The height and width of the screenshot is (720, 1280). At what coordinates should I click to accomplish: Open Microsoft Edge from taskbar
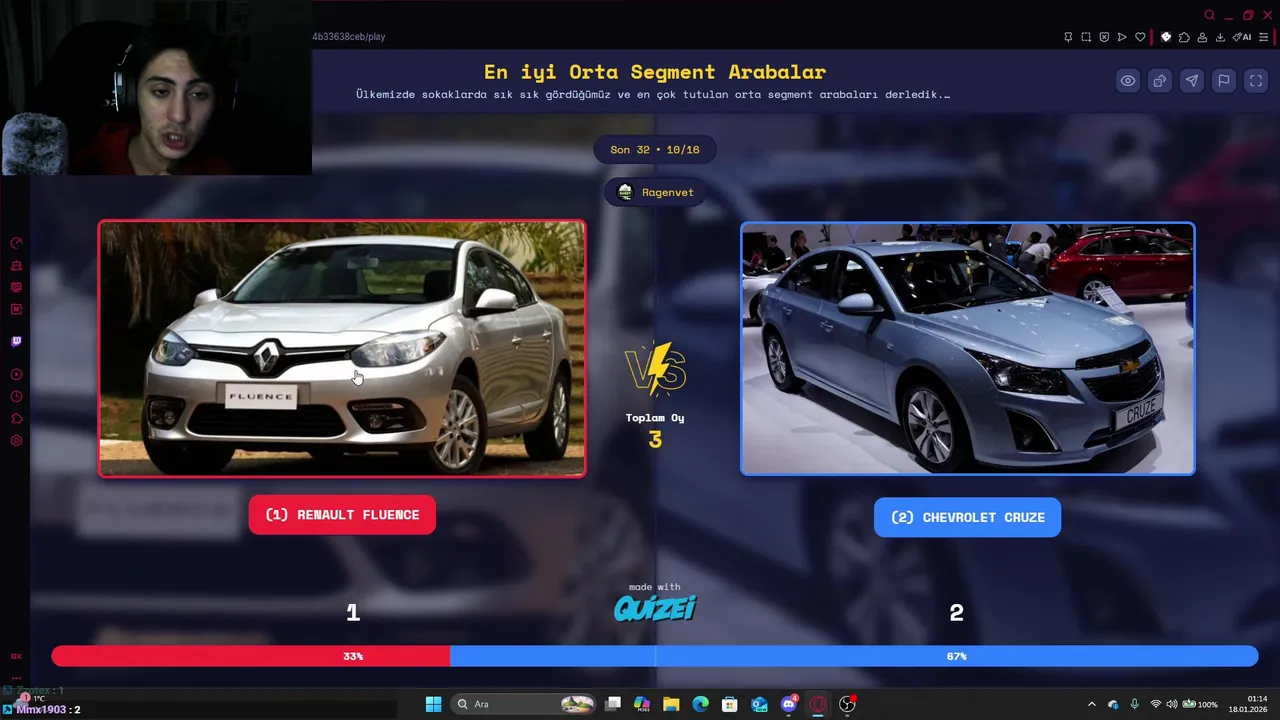pos(700,704)
